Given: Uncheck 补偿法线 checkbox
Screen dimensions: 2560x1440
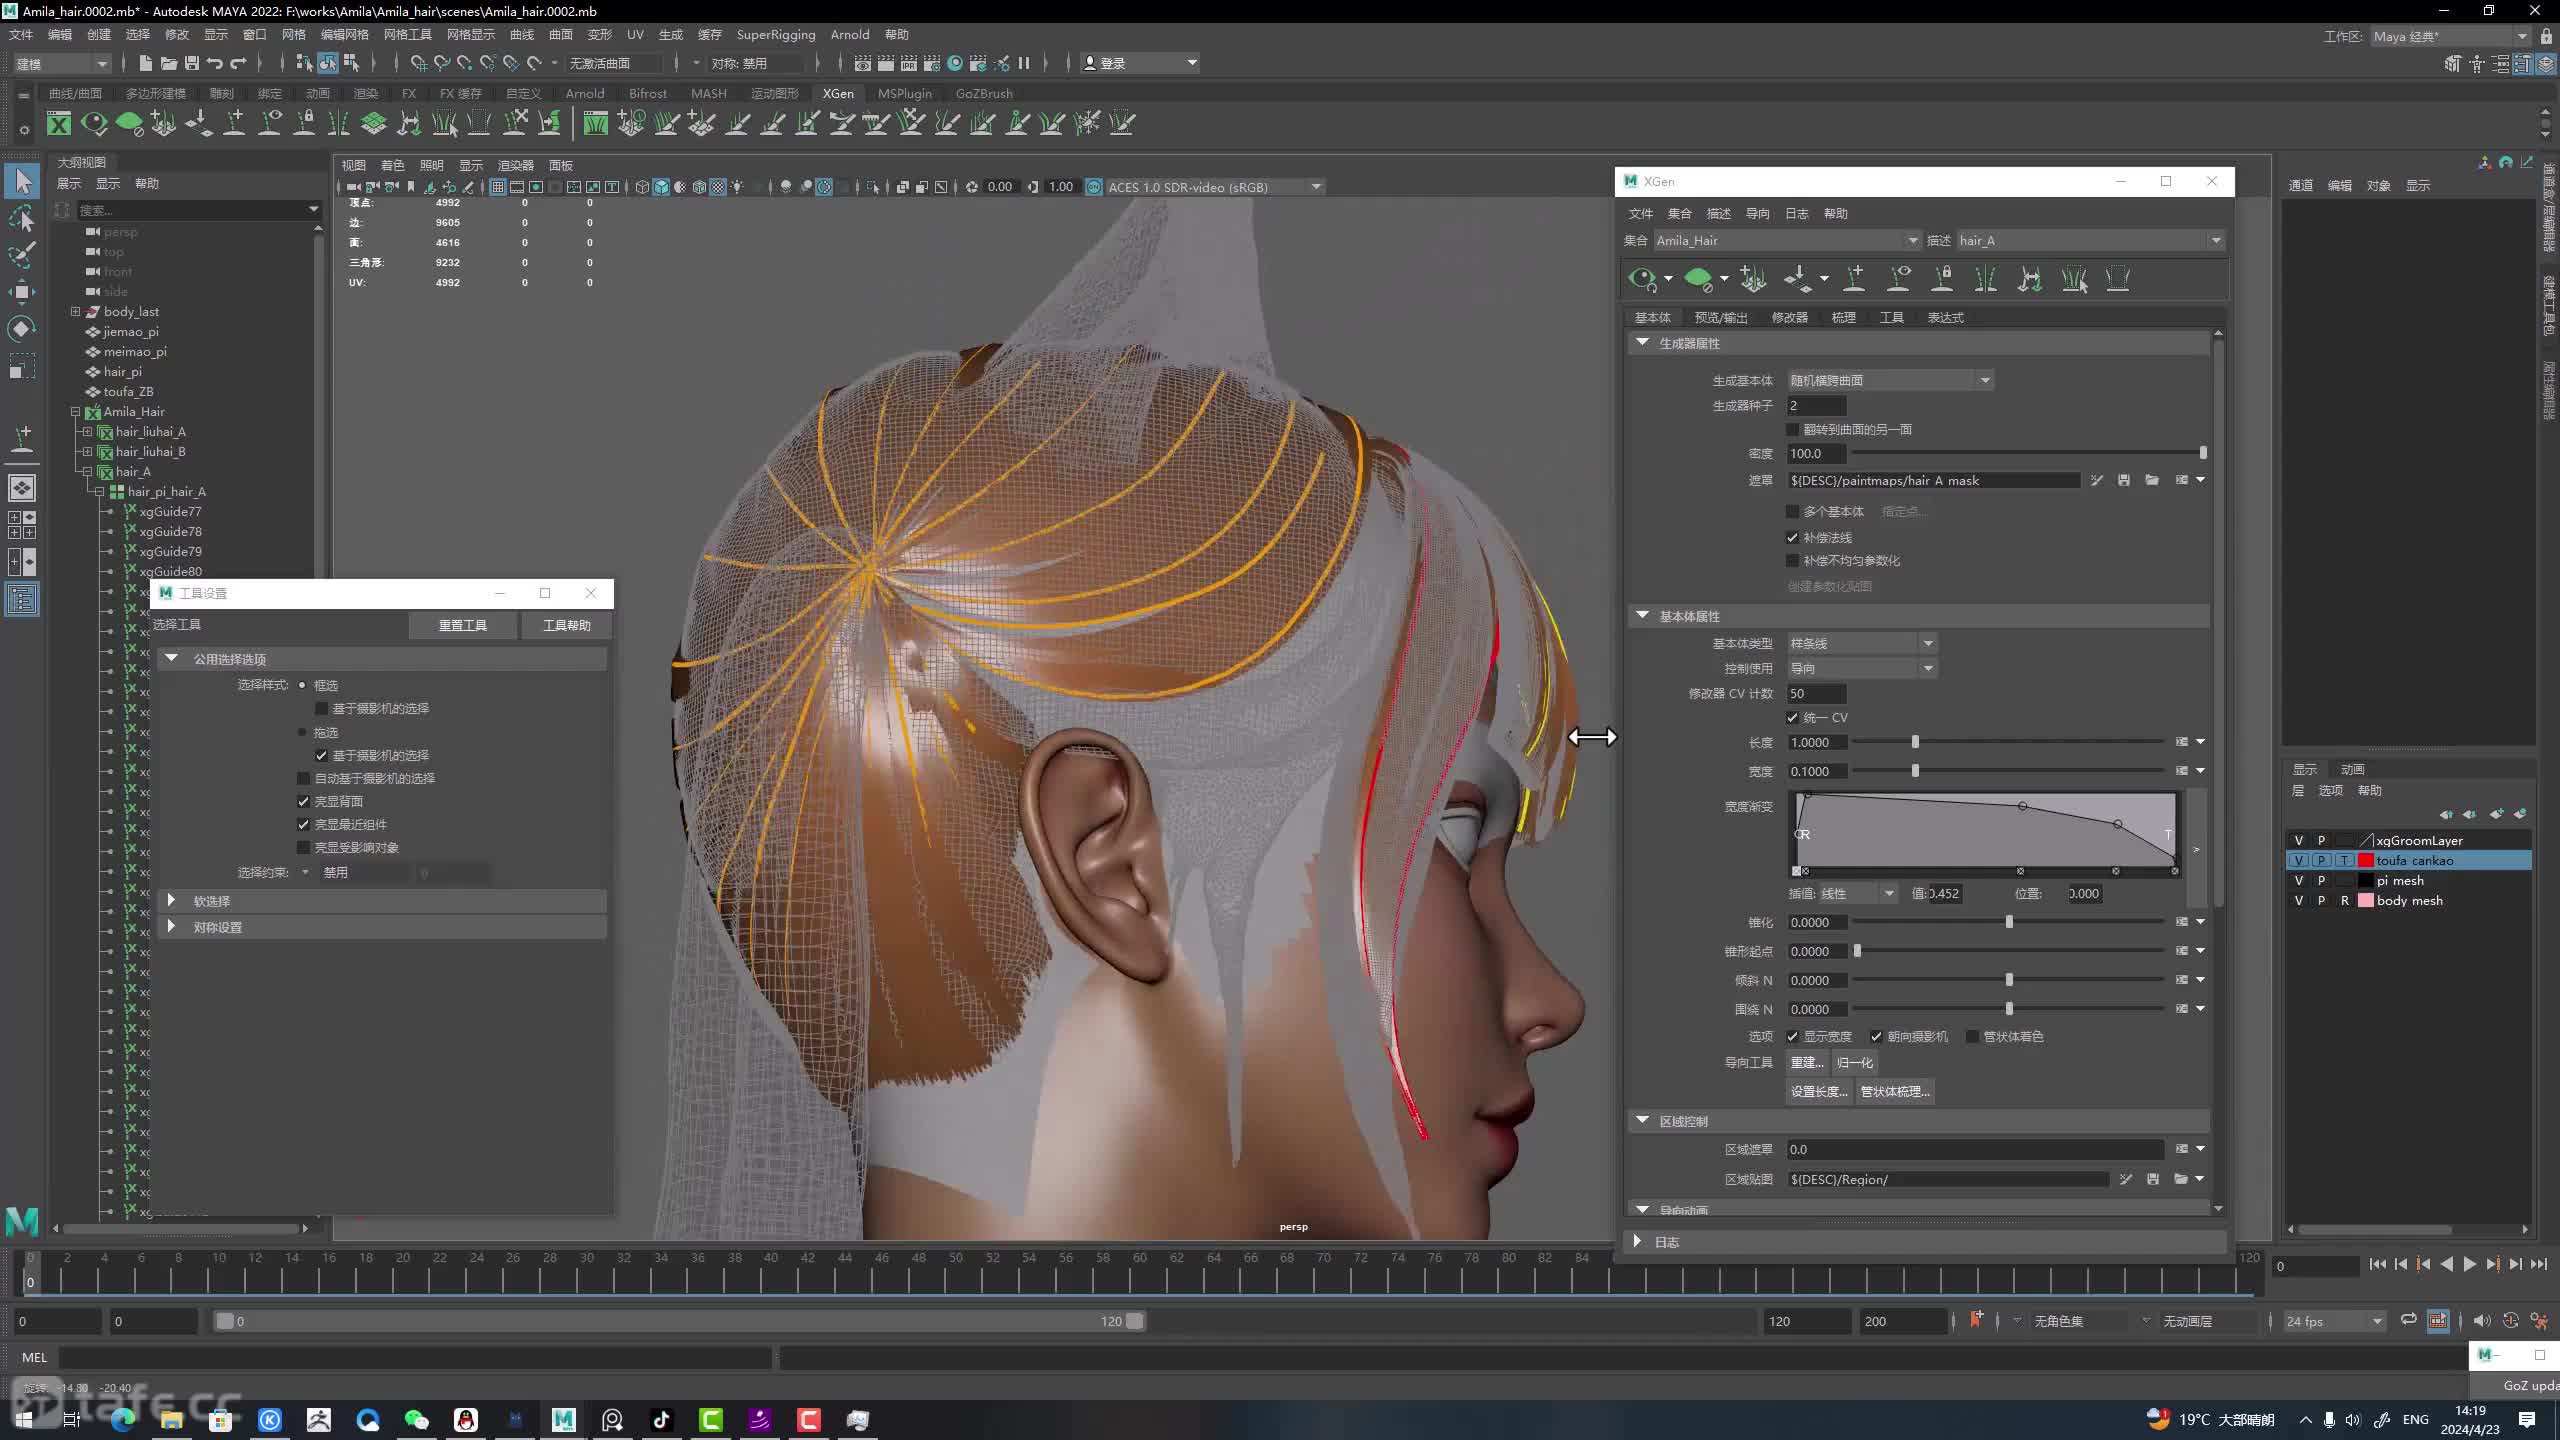Looking at the screenshot, I should (x=1793, y=537).
